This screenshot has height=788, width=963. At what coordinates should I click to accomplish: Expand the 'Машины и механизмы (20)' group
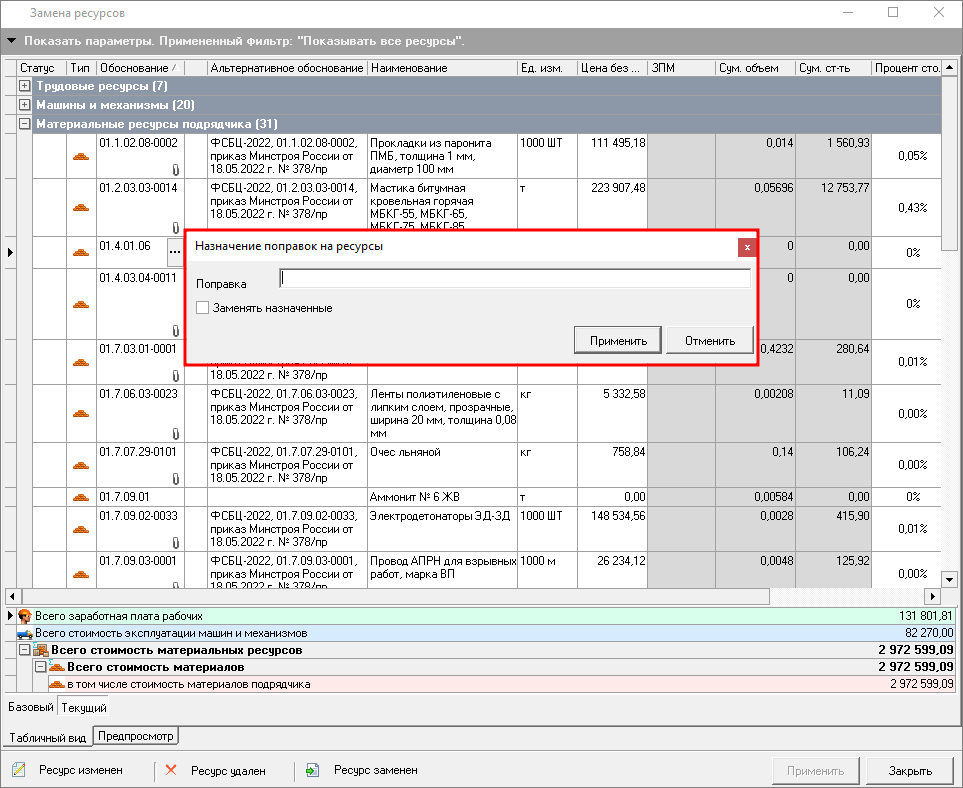click(x=25, y=105)
